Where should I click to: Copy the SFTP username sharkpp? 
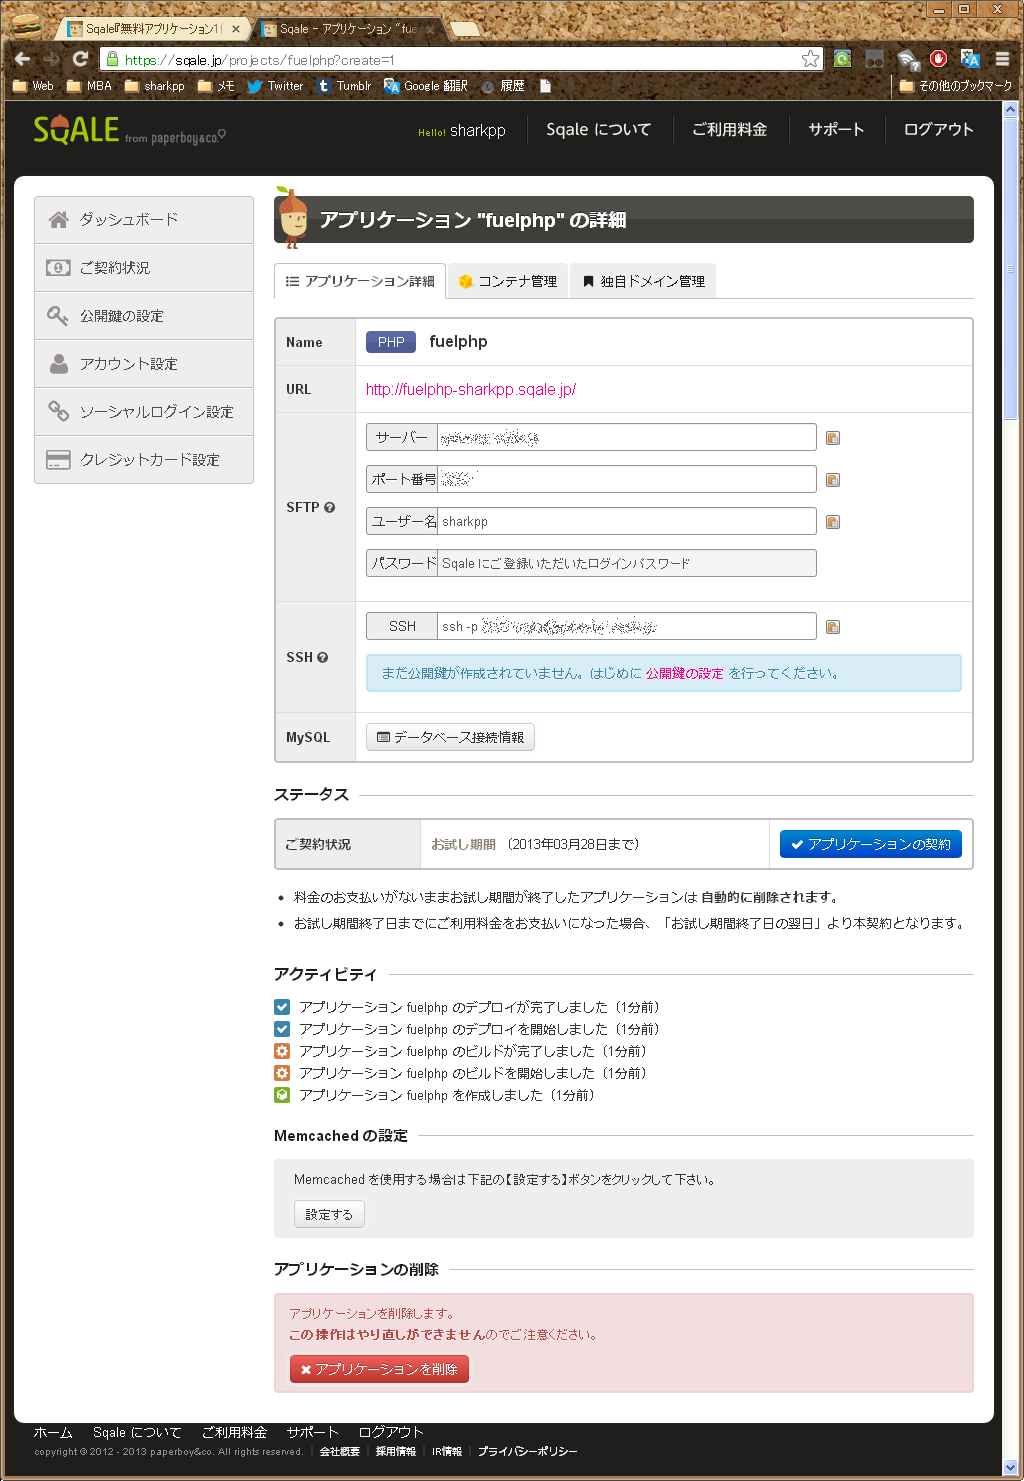[x=833, y=522]
